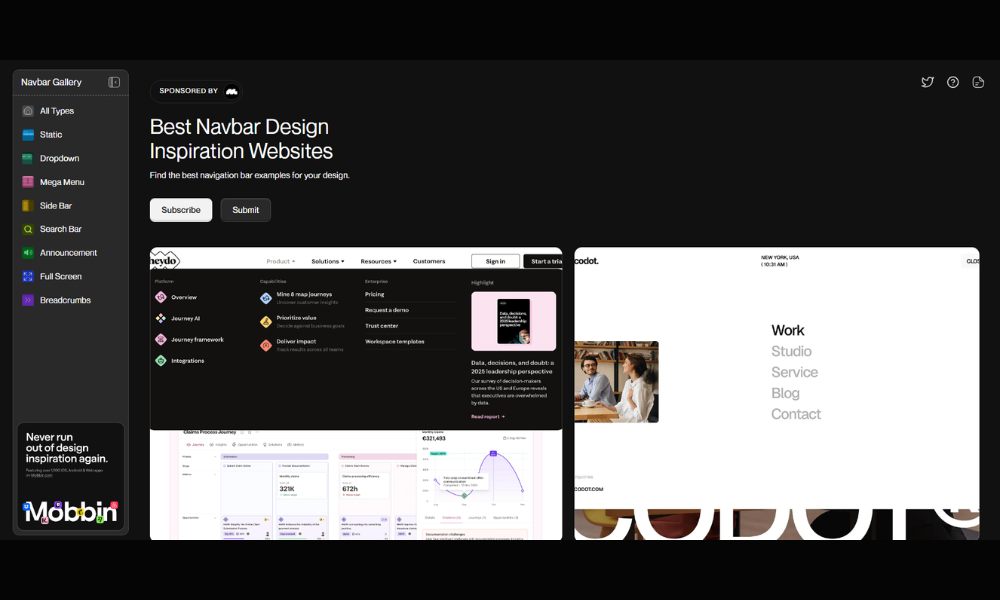Click the help question-mark icon
Viewport: 1000px width, 600px height.
click(x=953, y=82)
